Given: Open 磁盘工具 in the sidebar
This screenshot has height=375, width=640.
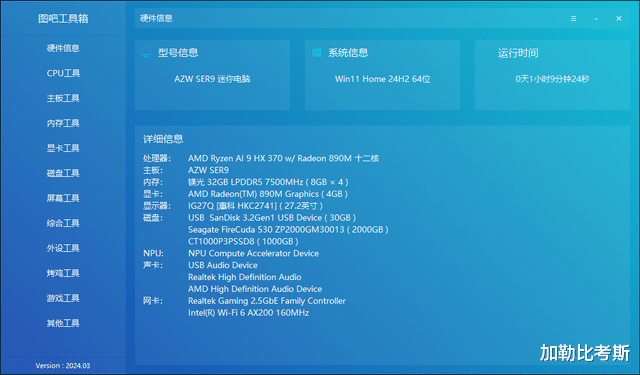Looking at the screenshot, I should tap(63, 173).
